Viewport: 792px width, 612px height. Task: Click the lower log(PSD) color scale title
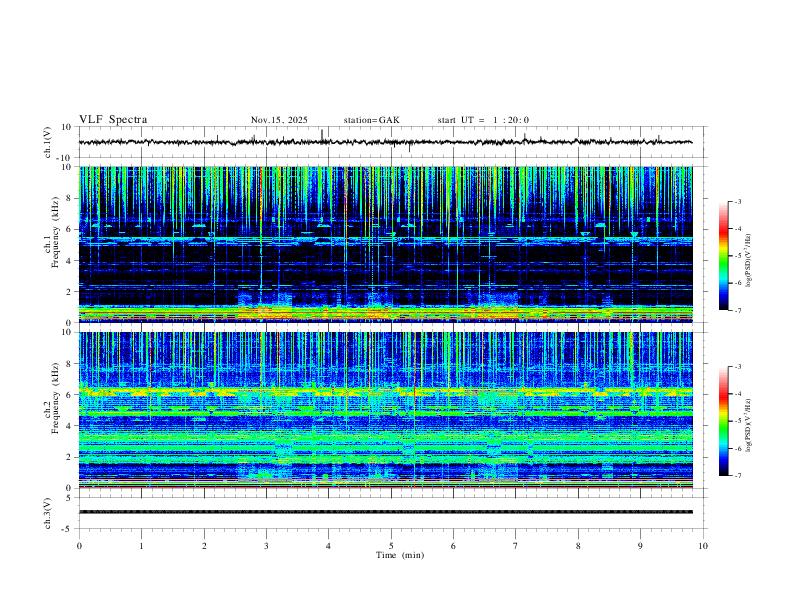pyautogui.click(x=748, y=425)
